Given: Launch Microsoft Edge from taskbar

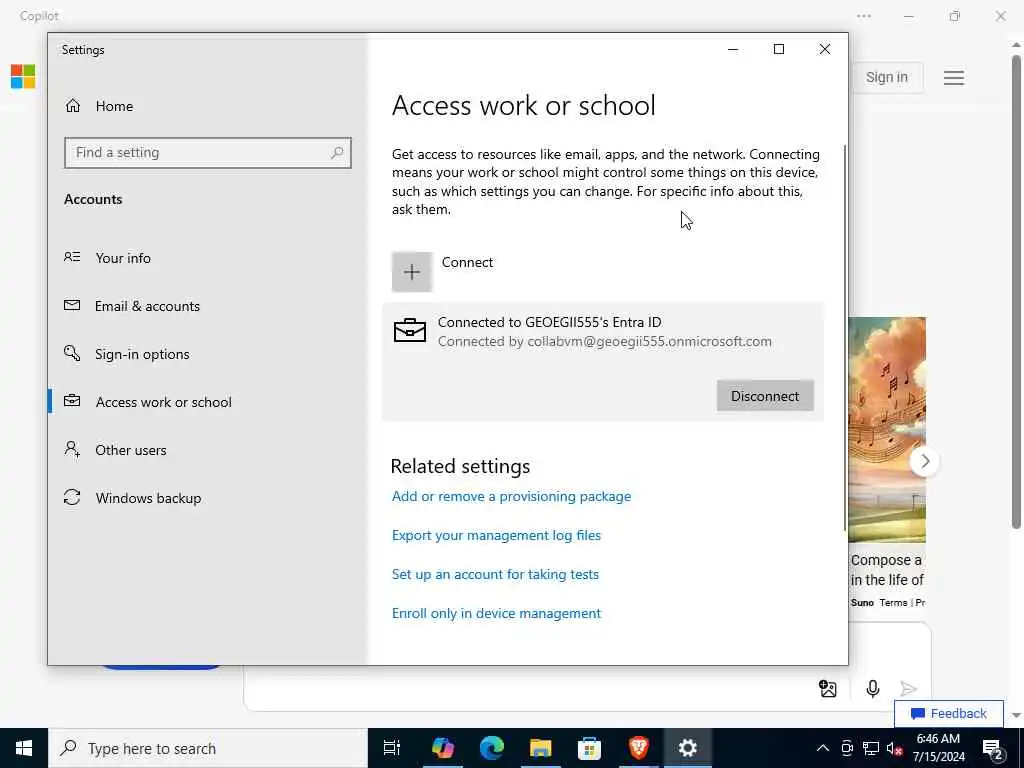Looking at the screenshot, I should click(492, 748).
